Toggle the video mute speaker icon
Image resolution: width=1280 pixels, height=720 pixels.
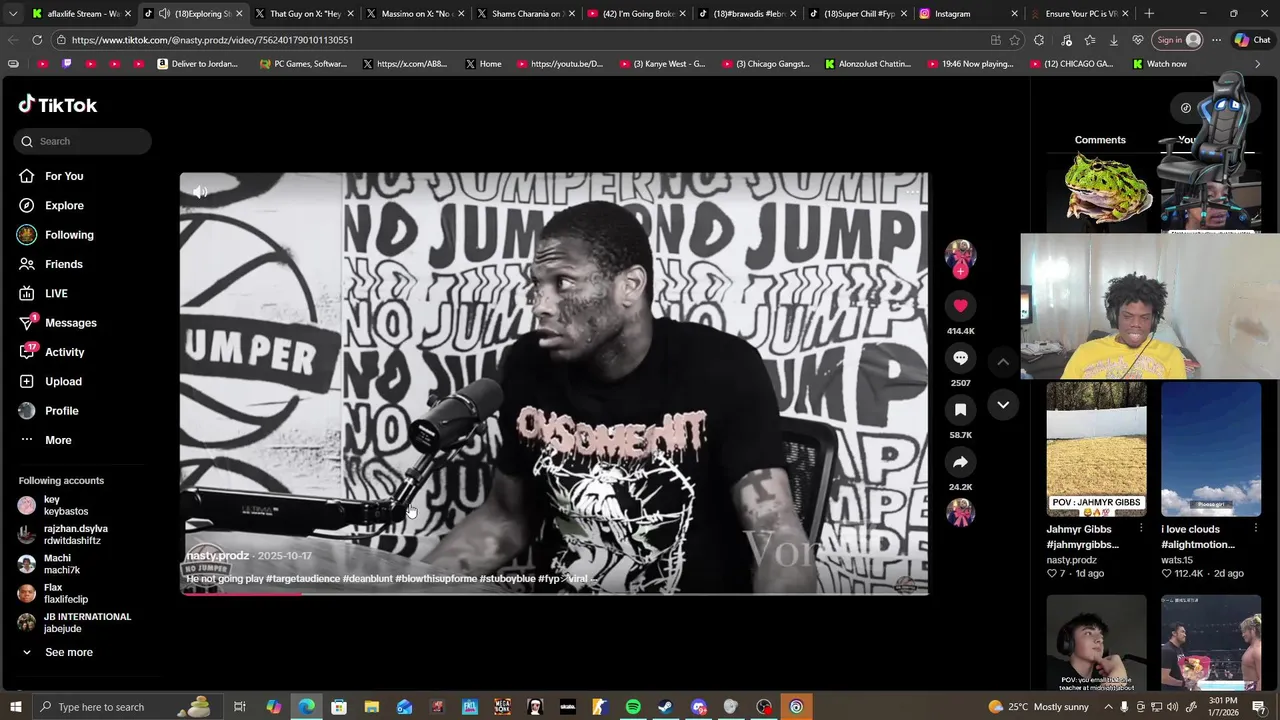(200, 192)
